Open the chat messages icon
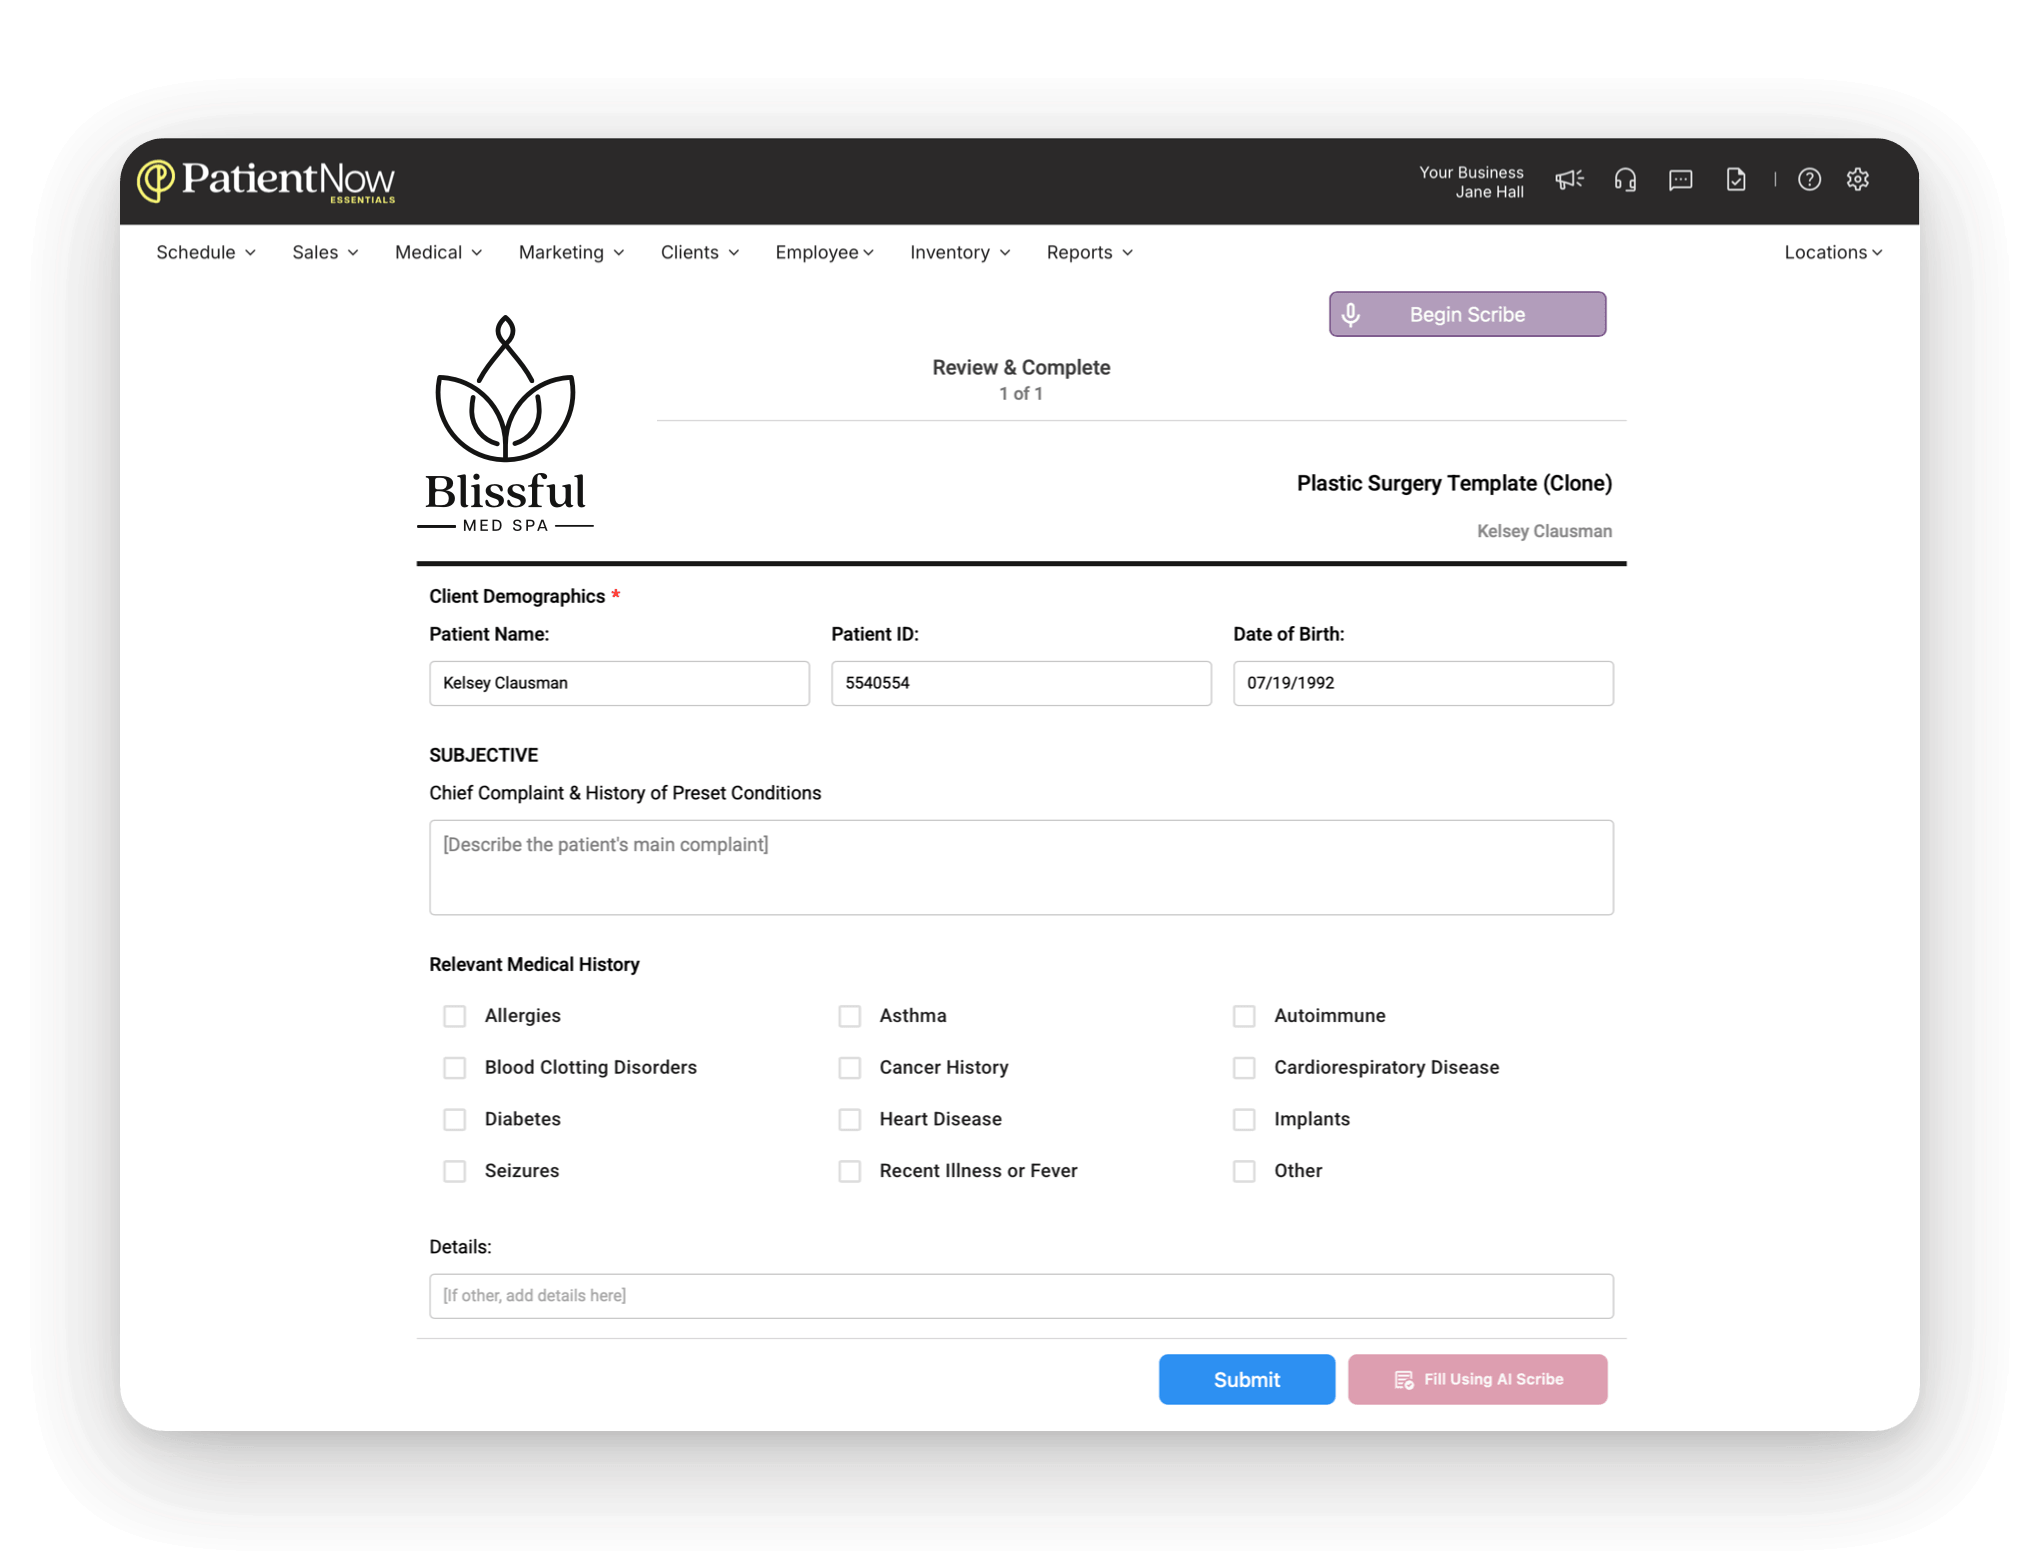Screen dimensions: 2040x1566 point(1681,180)
